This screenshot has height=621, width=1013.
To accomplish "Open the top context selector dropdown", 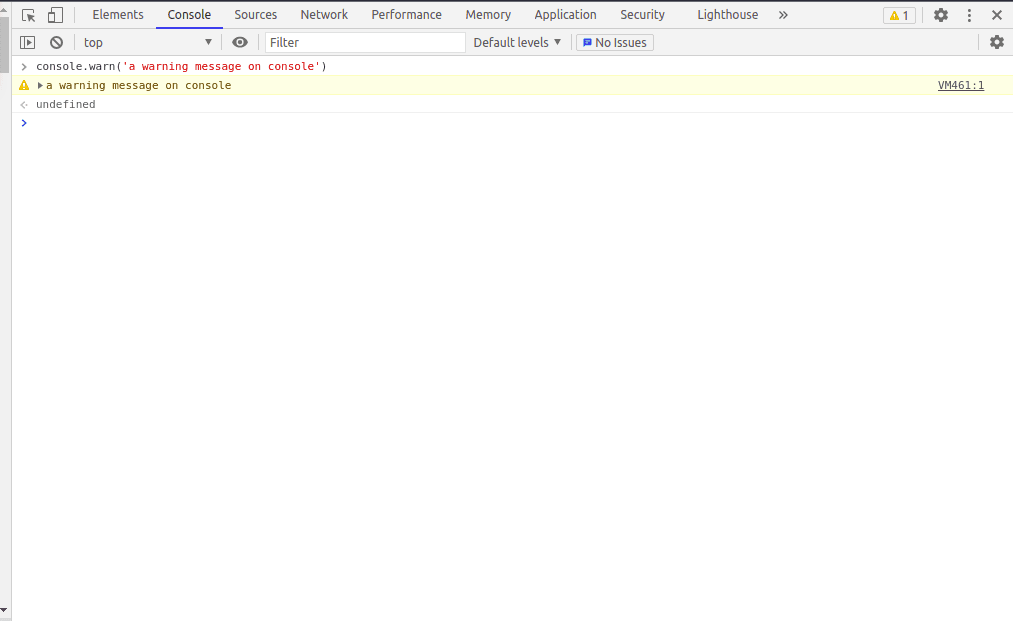I will [148, 43].
